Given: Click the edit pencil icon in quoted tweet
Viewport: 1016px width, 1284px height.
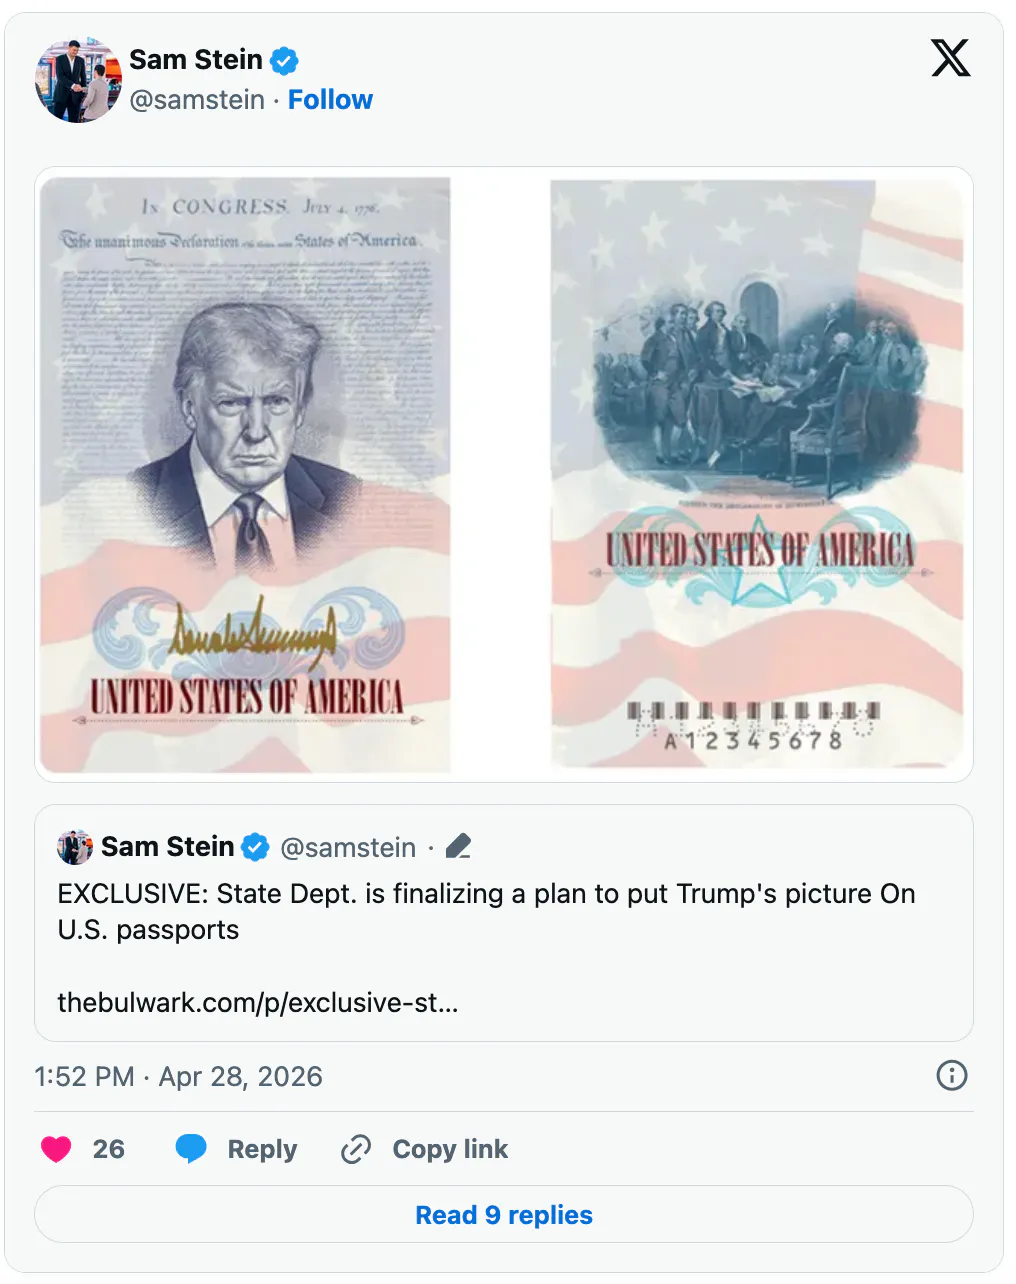Looking at the screenshot, I should [x=459, y=845].
